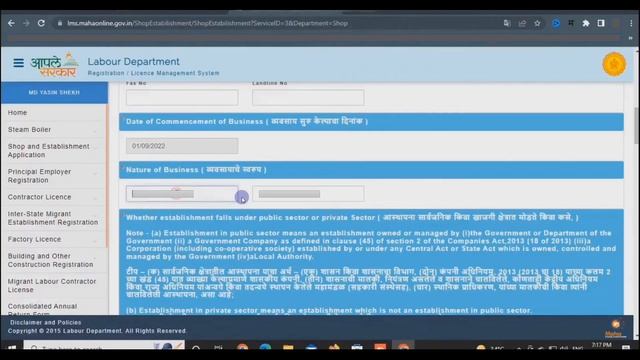Reload the page with the refresh icon
The image size is (640, 360).
(41, 23)
